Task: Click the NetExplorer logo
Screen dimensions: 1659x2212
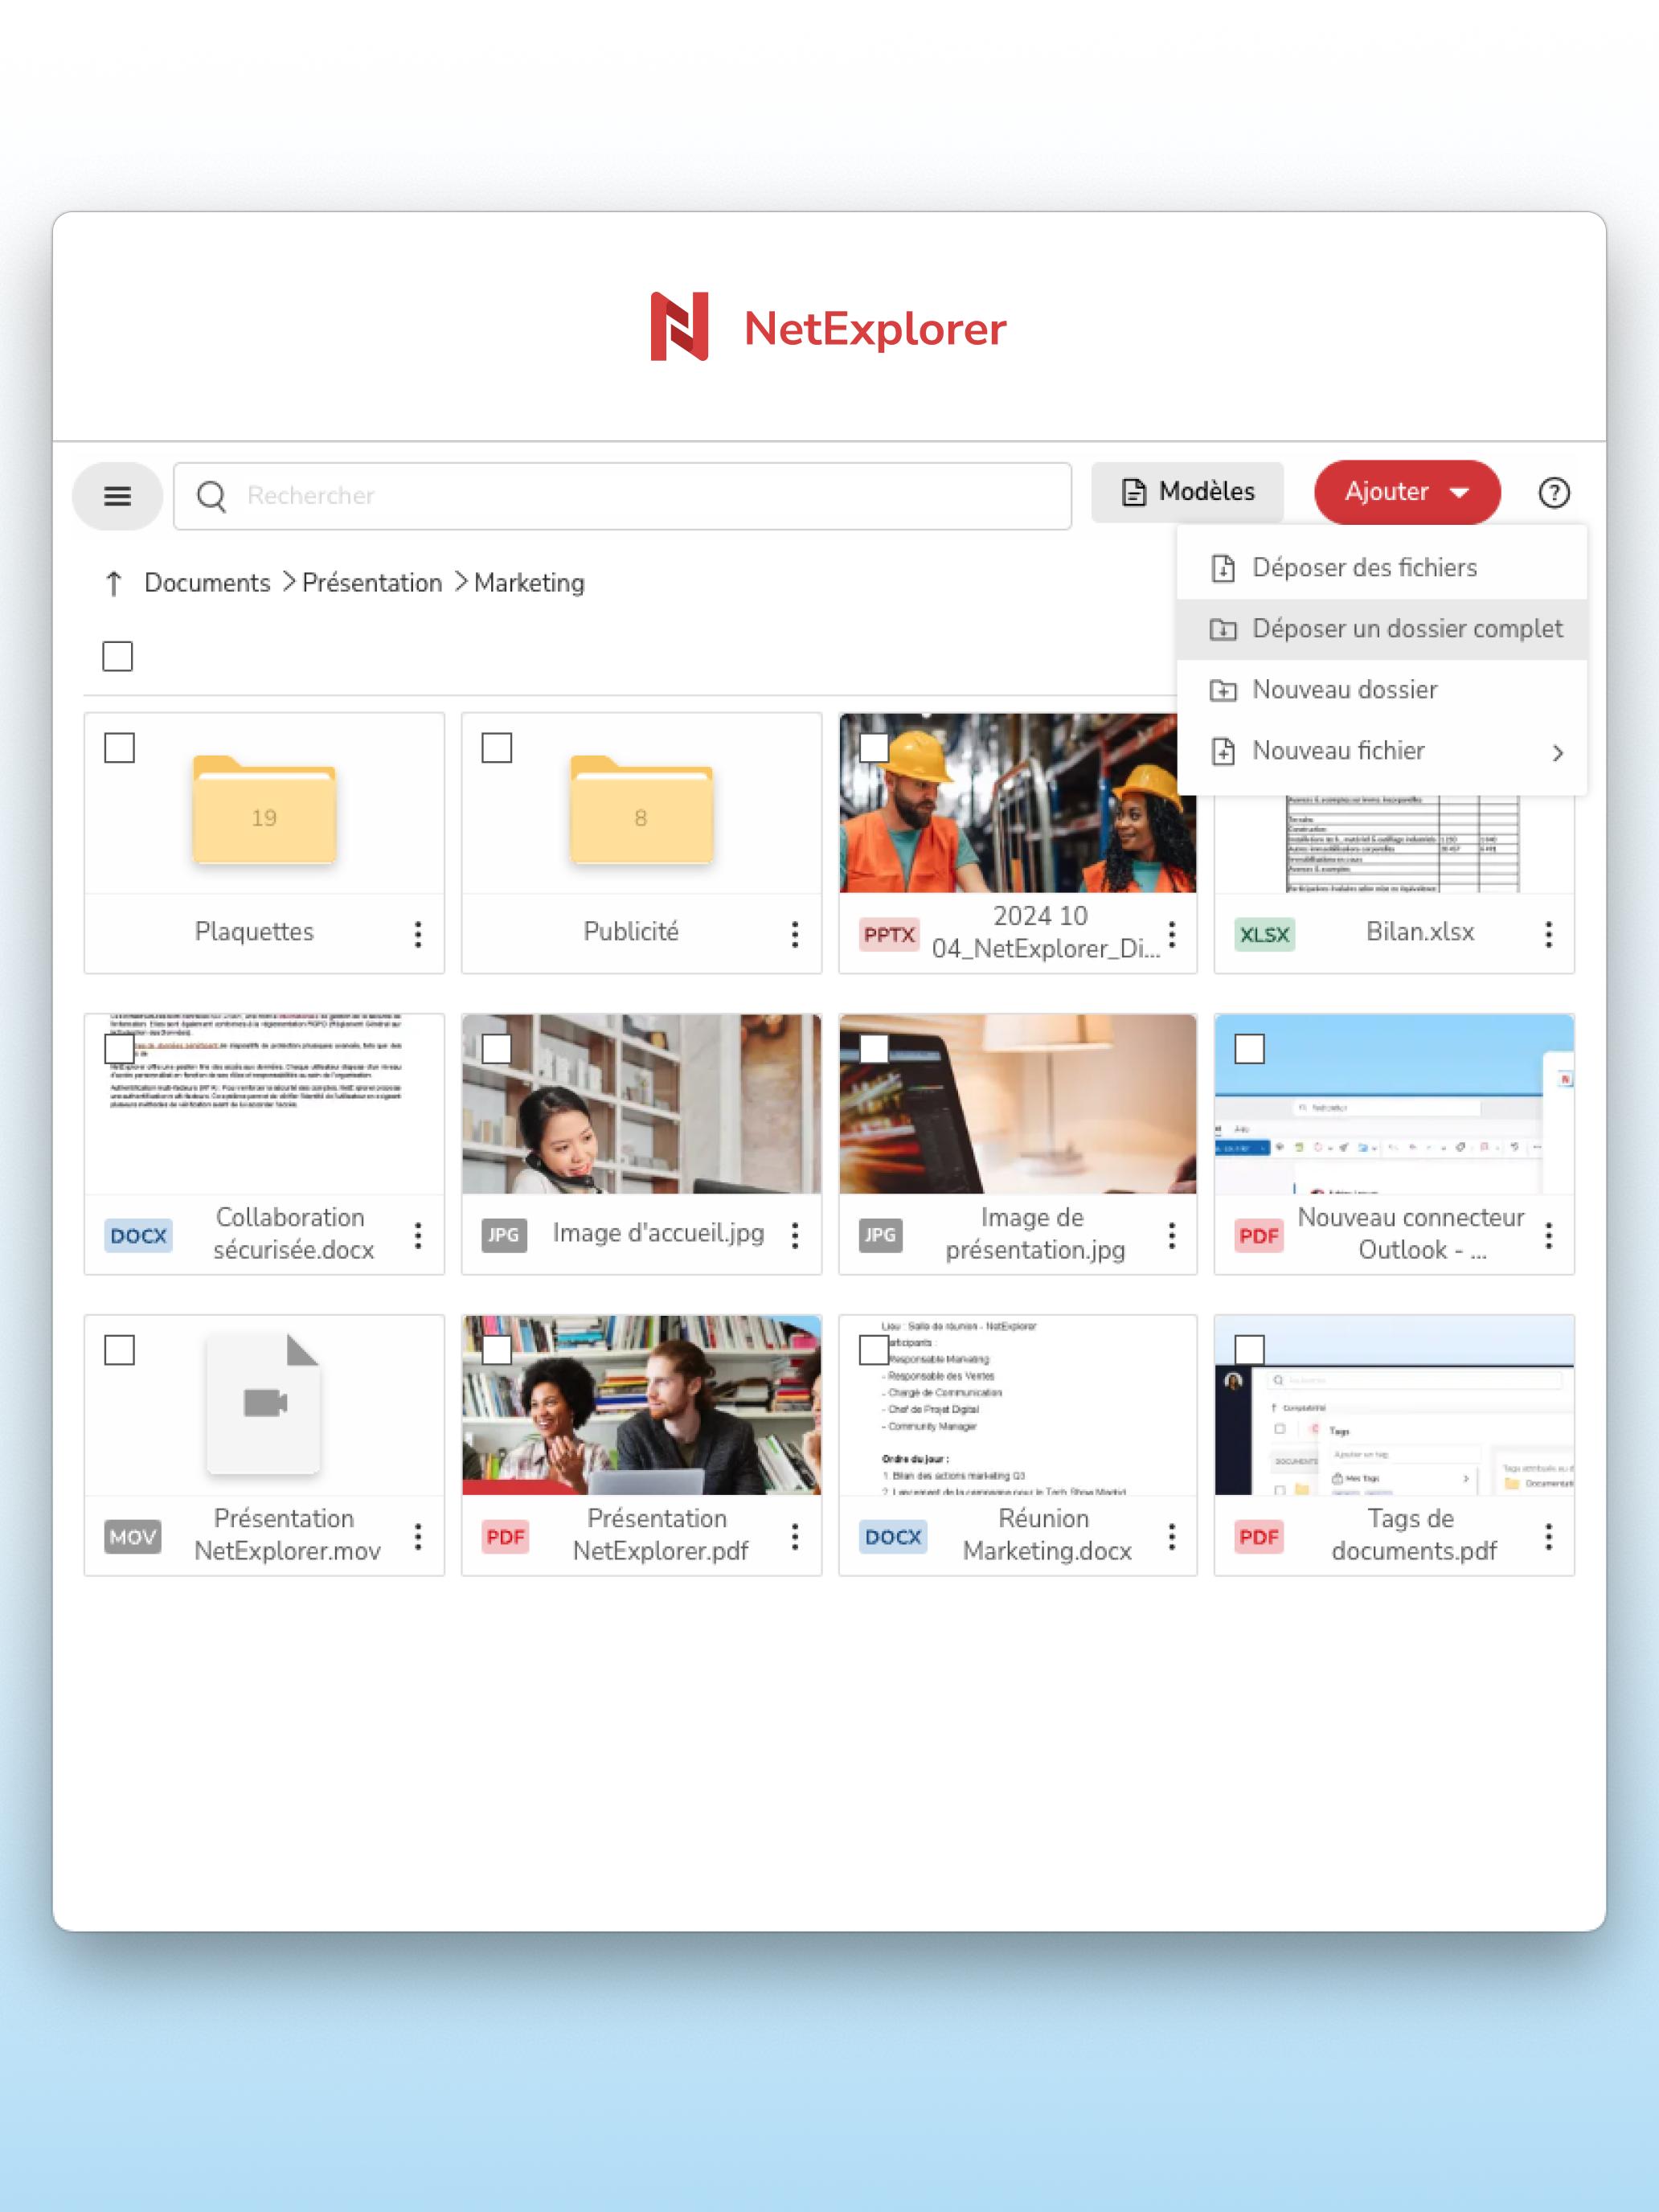Action: pos(829,327)
